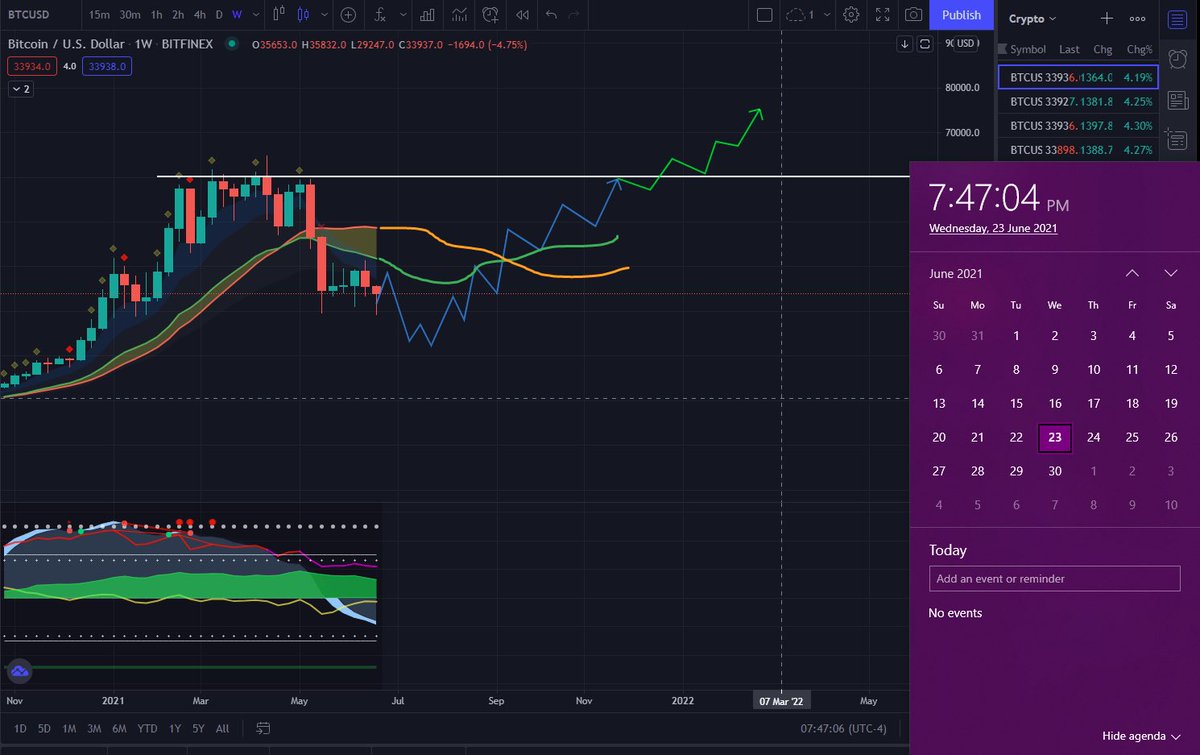
Task: Open the Indicators fx menu
Action: coord(380,15)
